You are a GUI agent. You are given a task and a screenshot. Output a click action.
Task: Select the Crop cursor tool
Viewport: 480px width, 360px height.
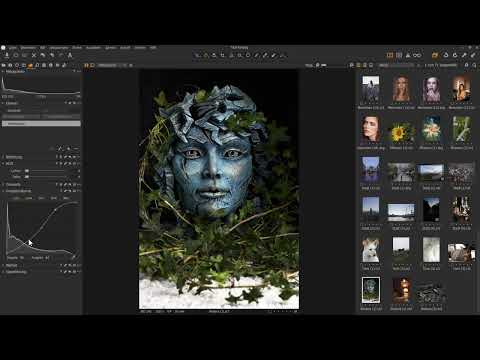pos(223,55)
